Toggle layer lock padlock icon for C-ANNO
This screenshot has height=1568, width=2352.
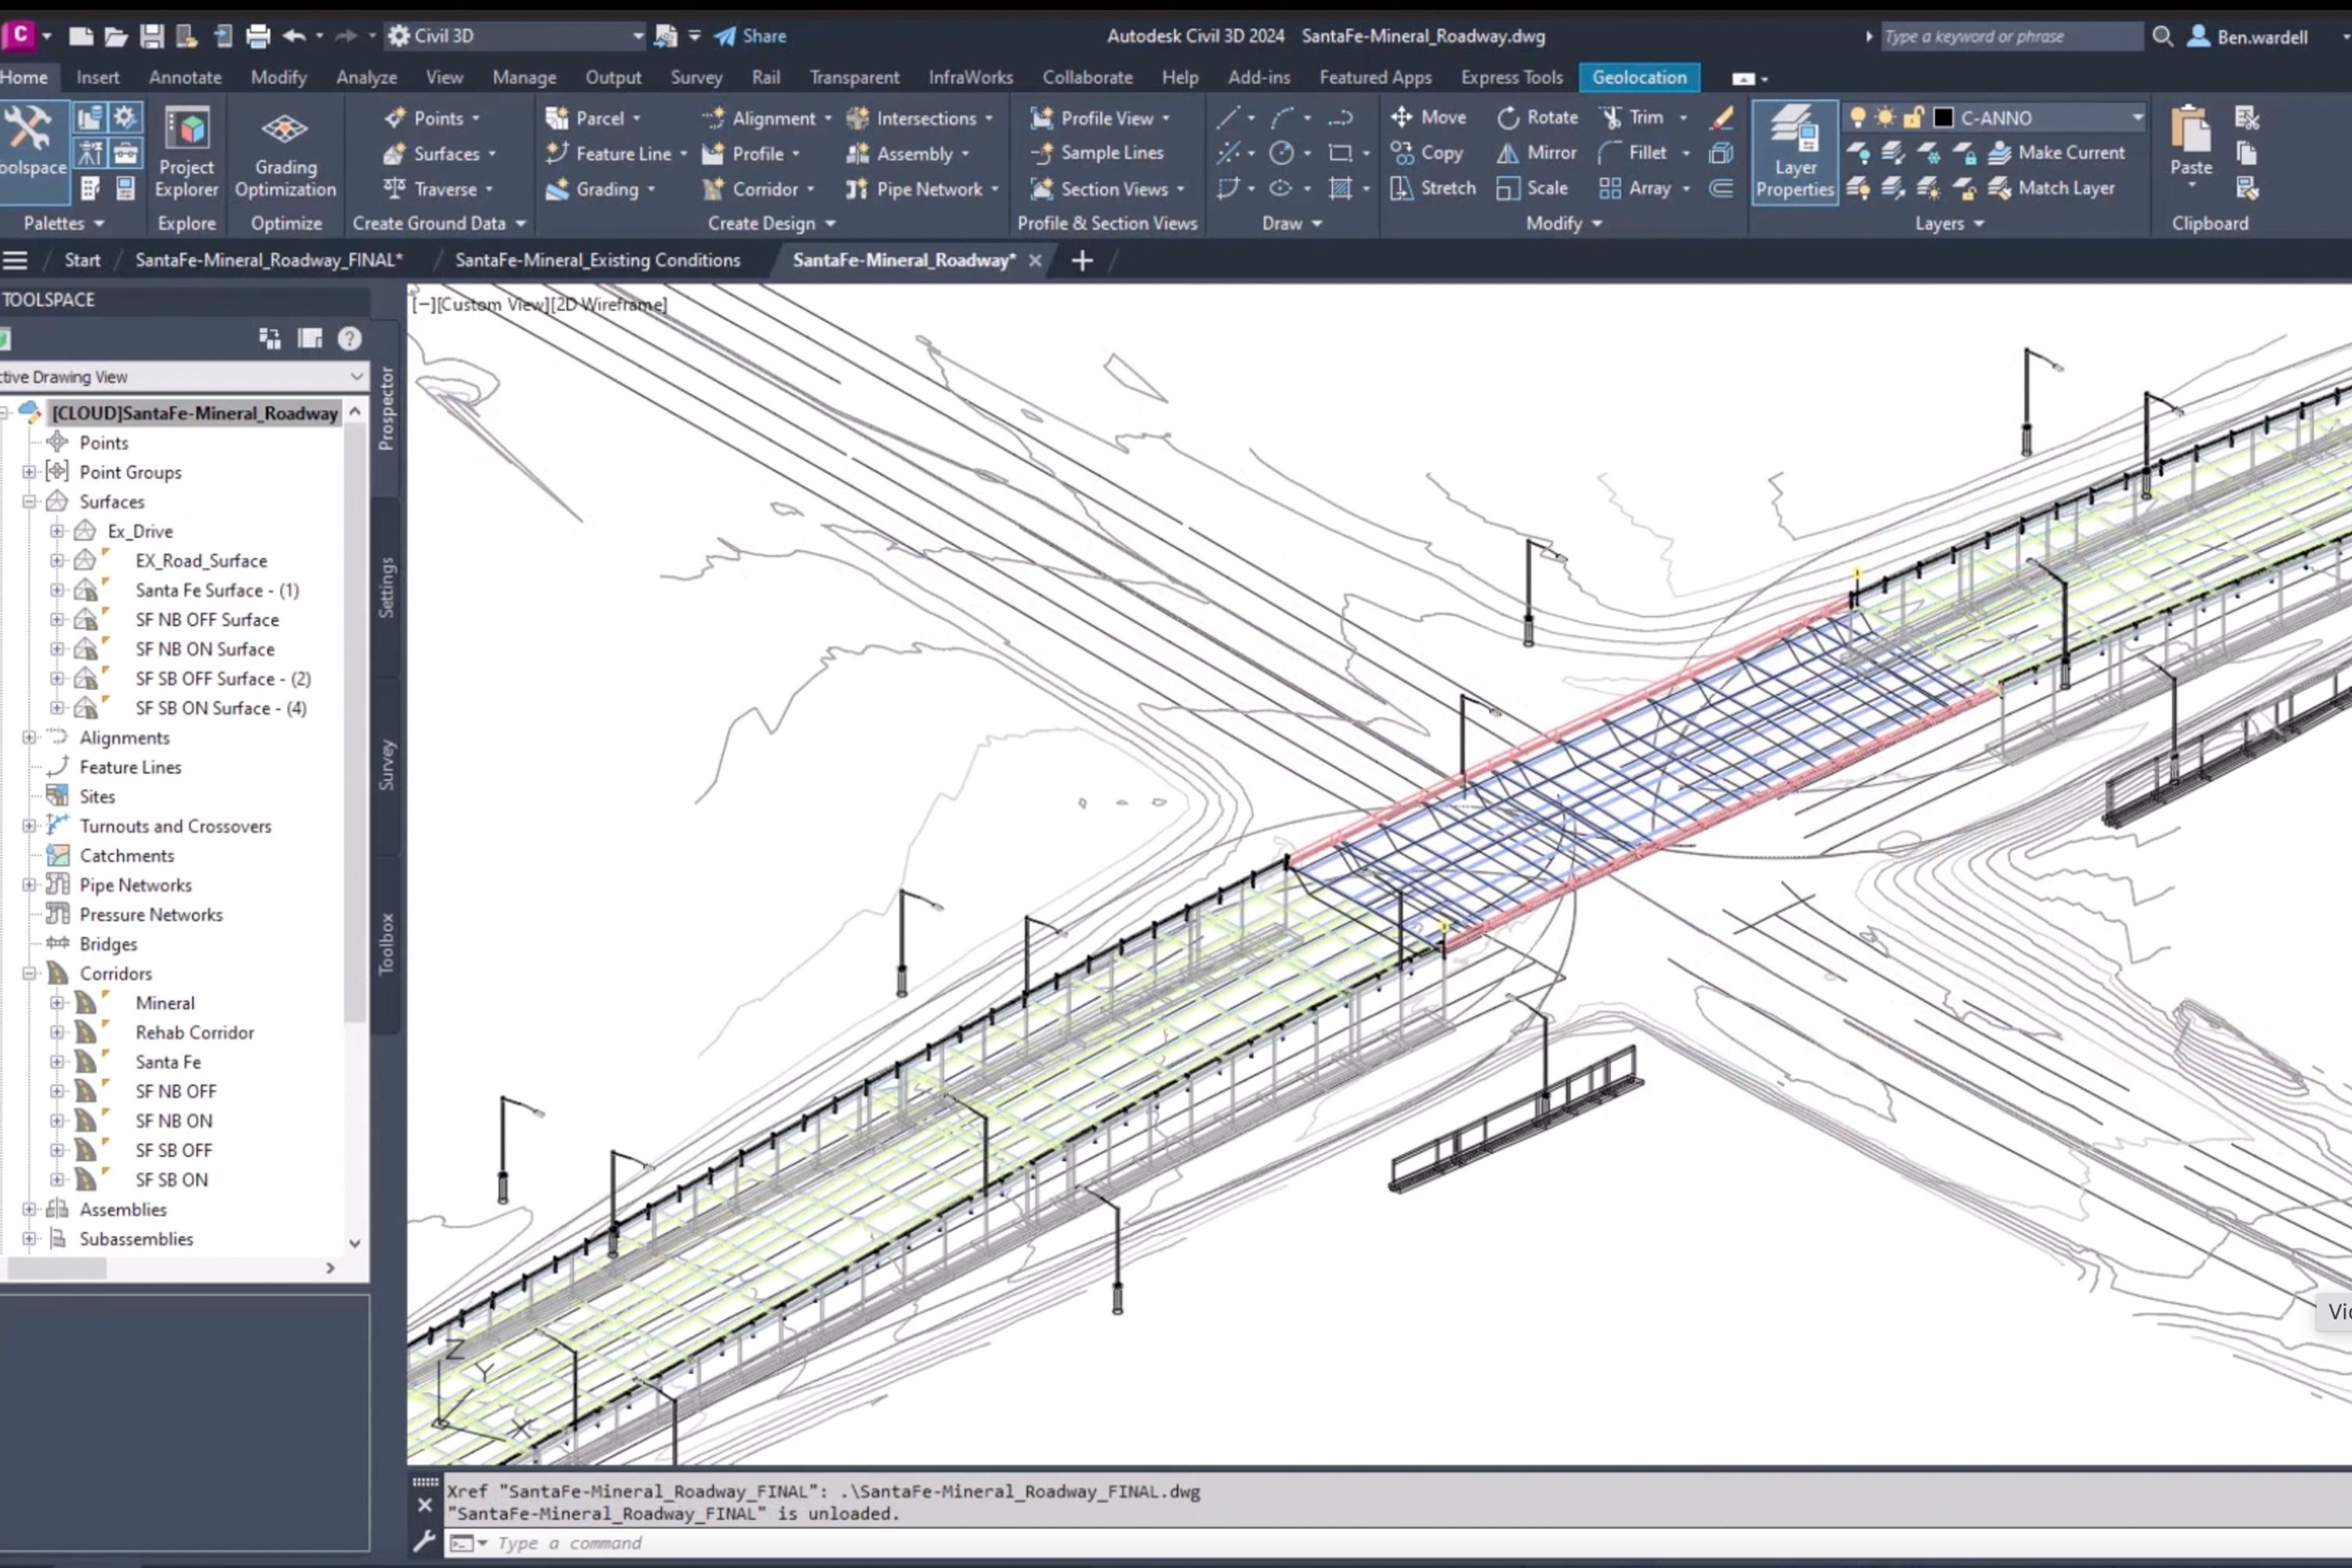pyautogui.click(x=1913, y=118)
